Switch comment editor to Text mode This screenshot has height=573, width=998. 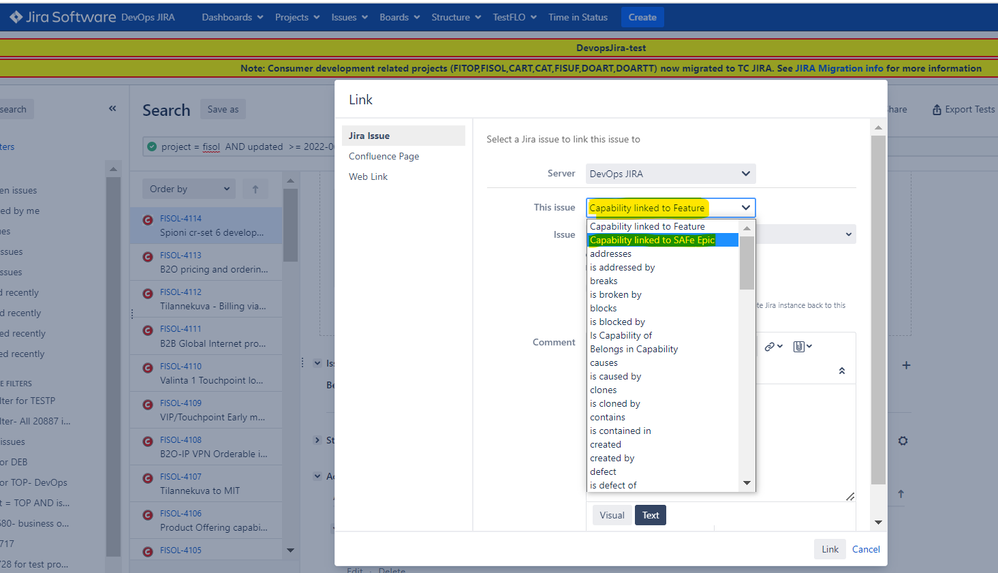pyautogui.click(x=650, y=515)
